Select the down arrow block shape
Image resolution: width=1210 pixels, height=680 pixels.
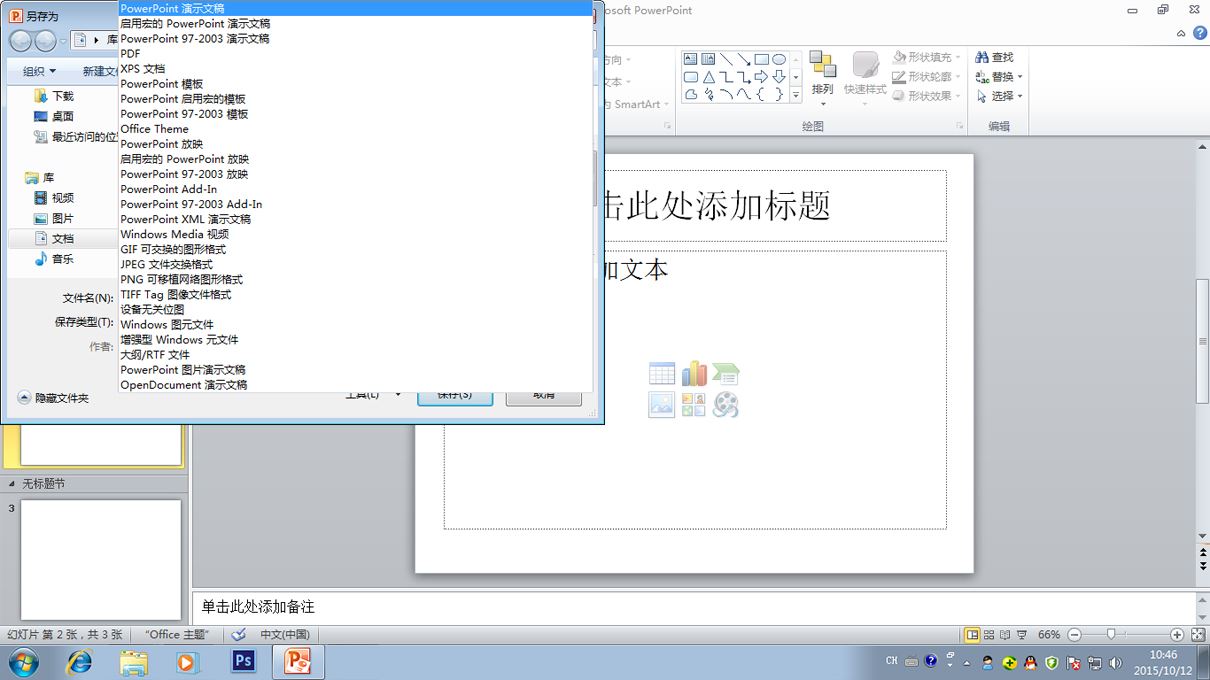[778, 77]
